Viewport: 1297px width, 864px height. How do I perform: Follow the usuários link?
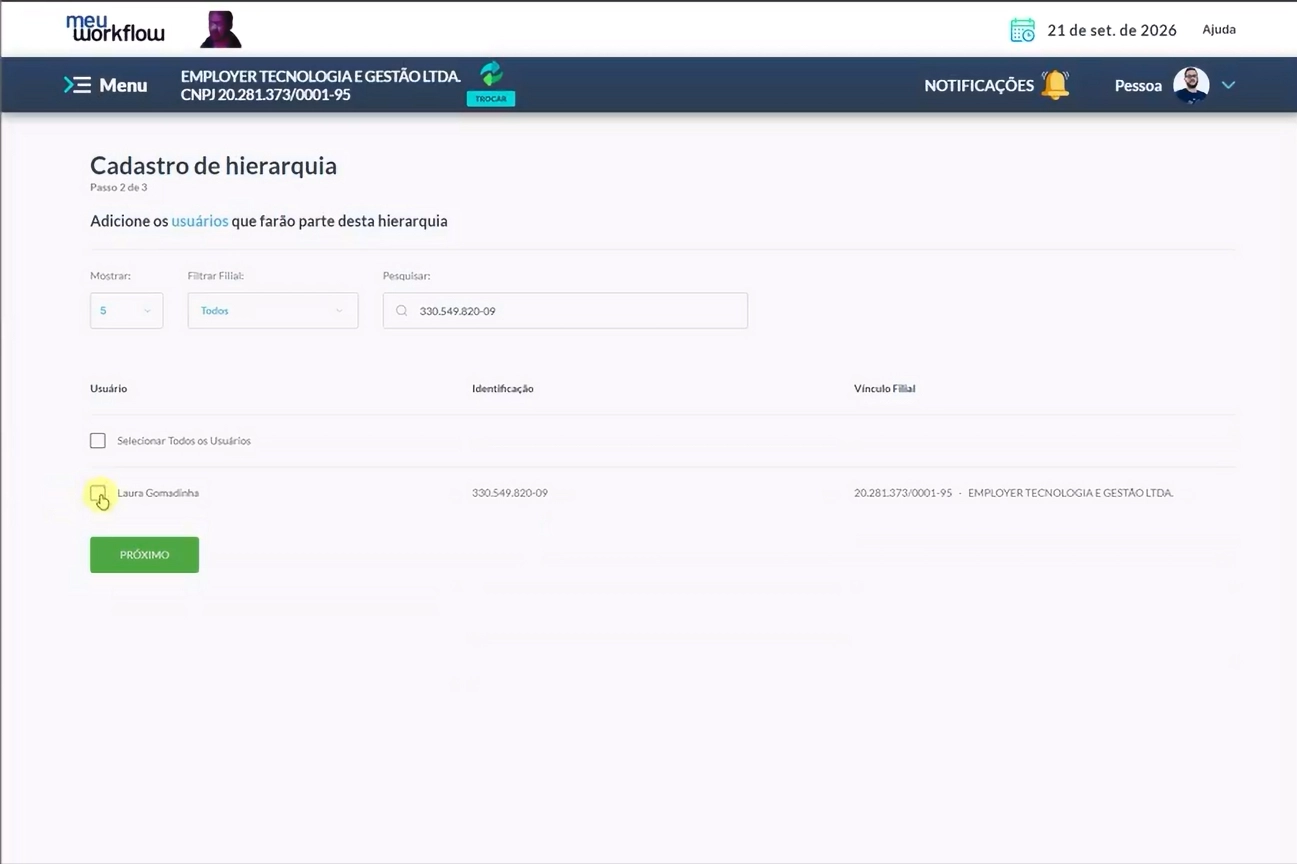[x=200, y=221]
